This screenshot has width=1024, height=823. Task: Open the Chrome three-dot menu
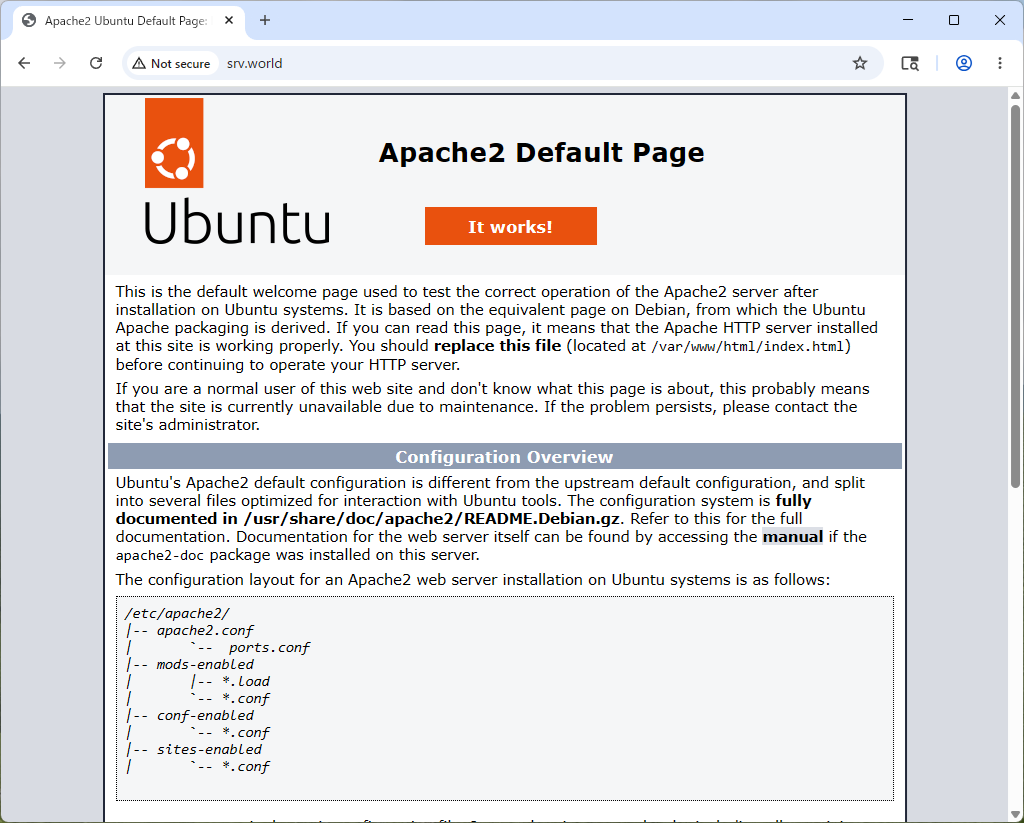(1000, 63)
